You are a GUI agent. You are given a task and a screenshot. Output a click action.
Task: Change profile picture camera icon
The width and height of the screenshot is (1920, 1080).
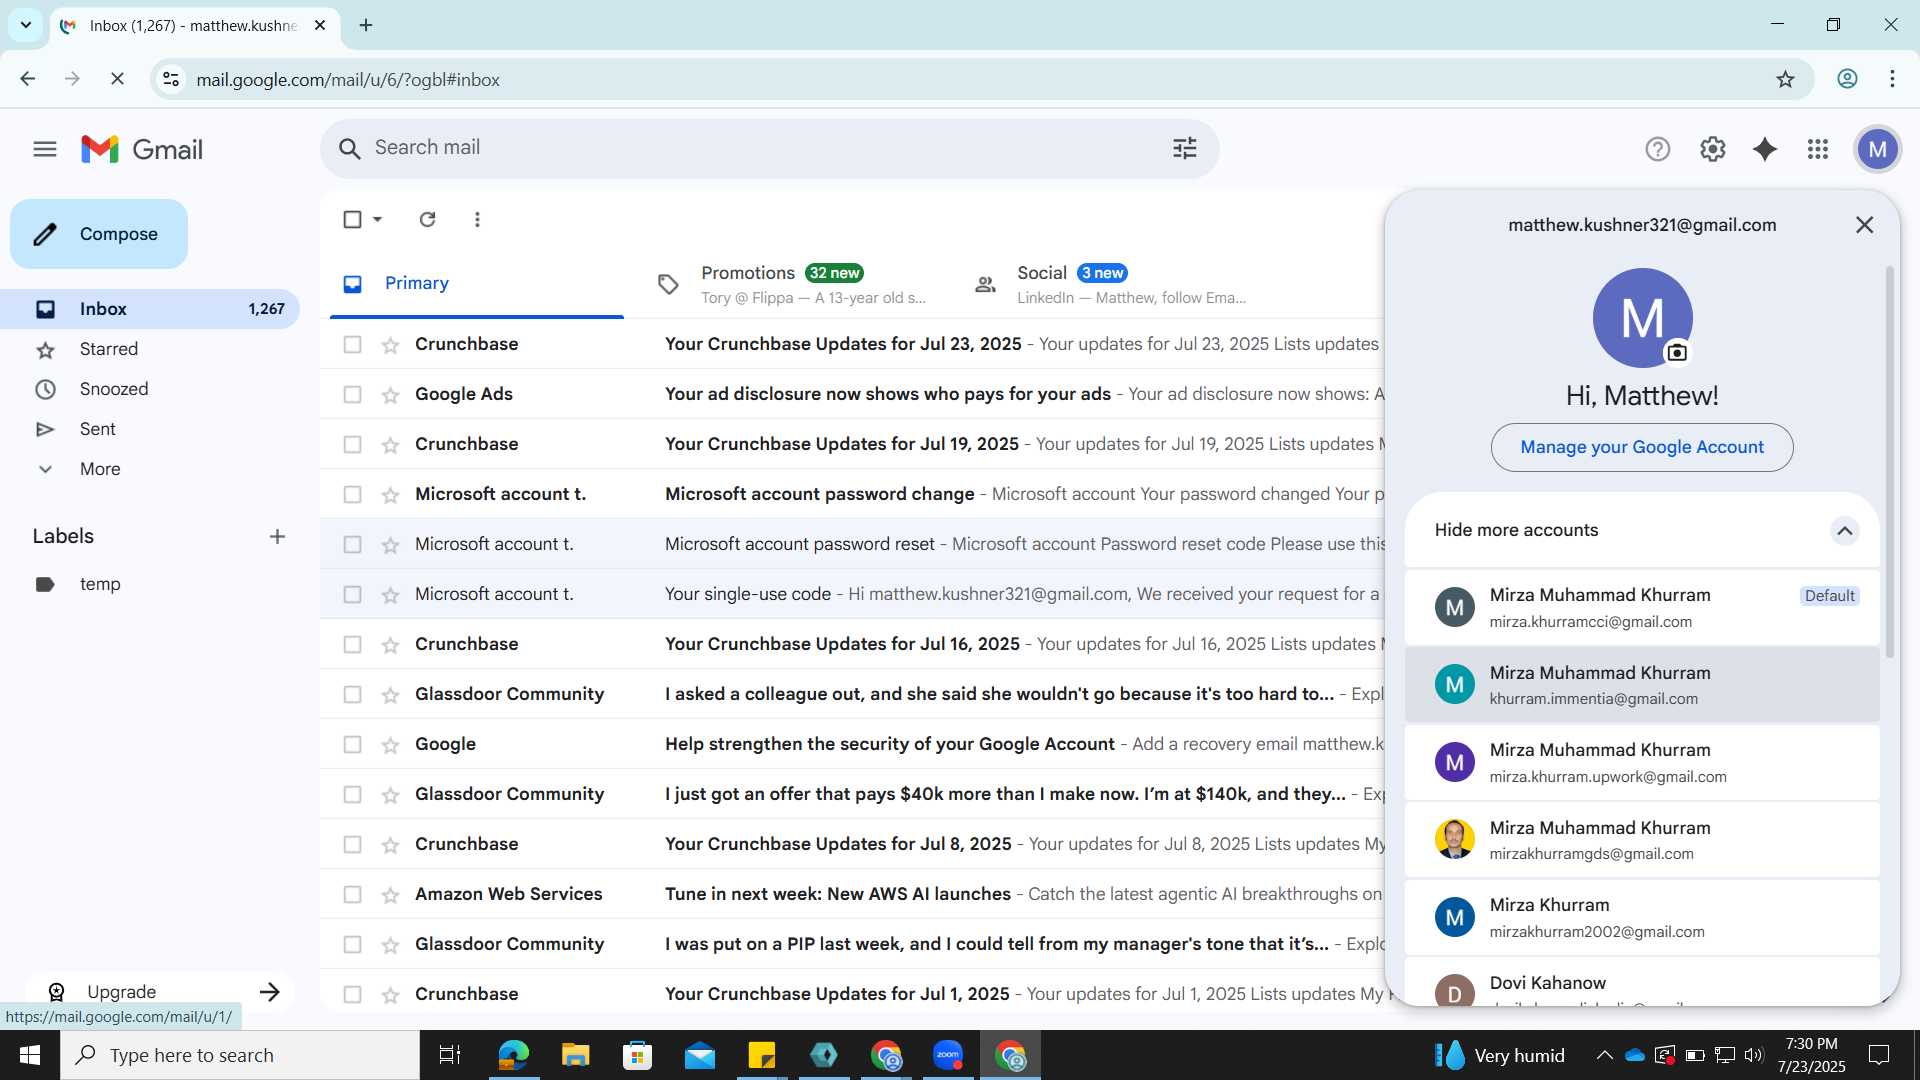[x=1677, y=352]
